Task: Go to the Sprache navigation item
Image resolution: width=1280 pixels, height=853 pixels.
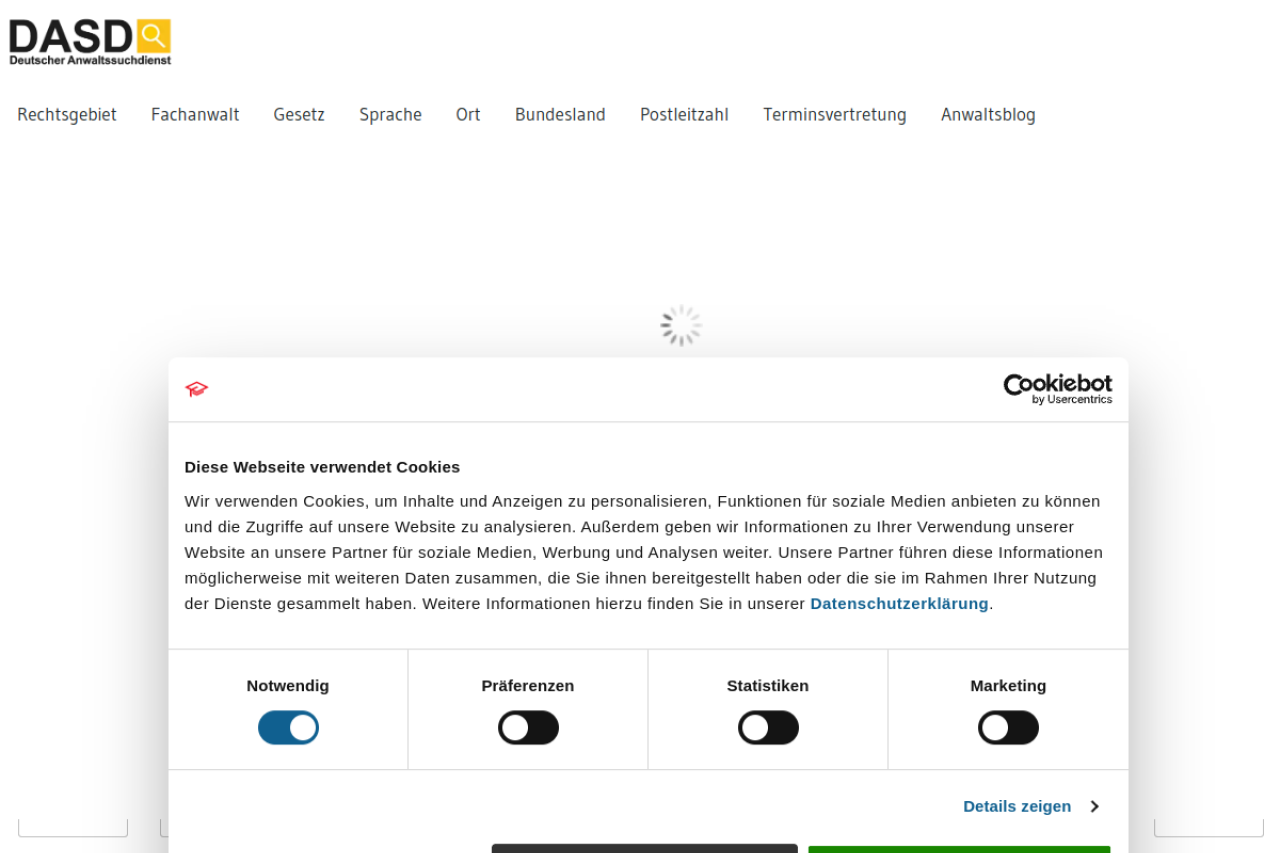Action: pyautogui.click(x=390, y=115)
